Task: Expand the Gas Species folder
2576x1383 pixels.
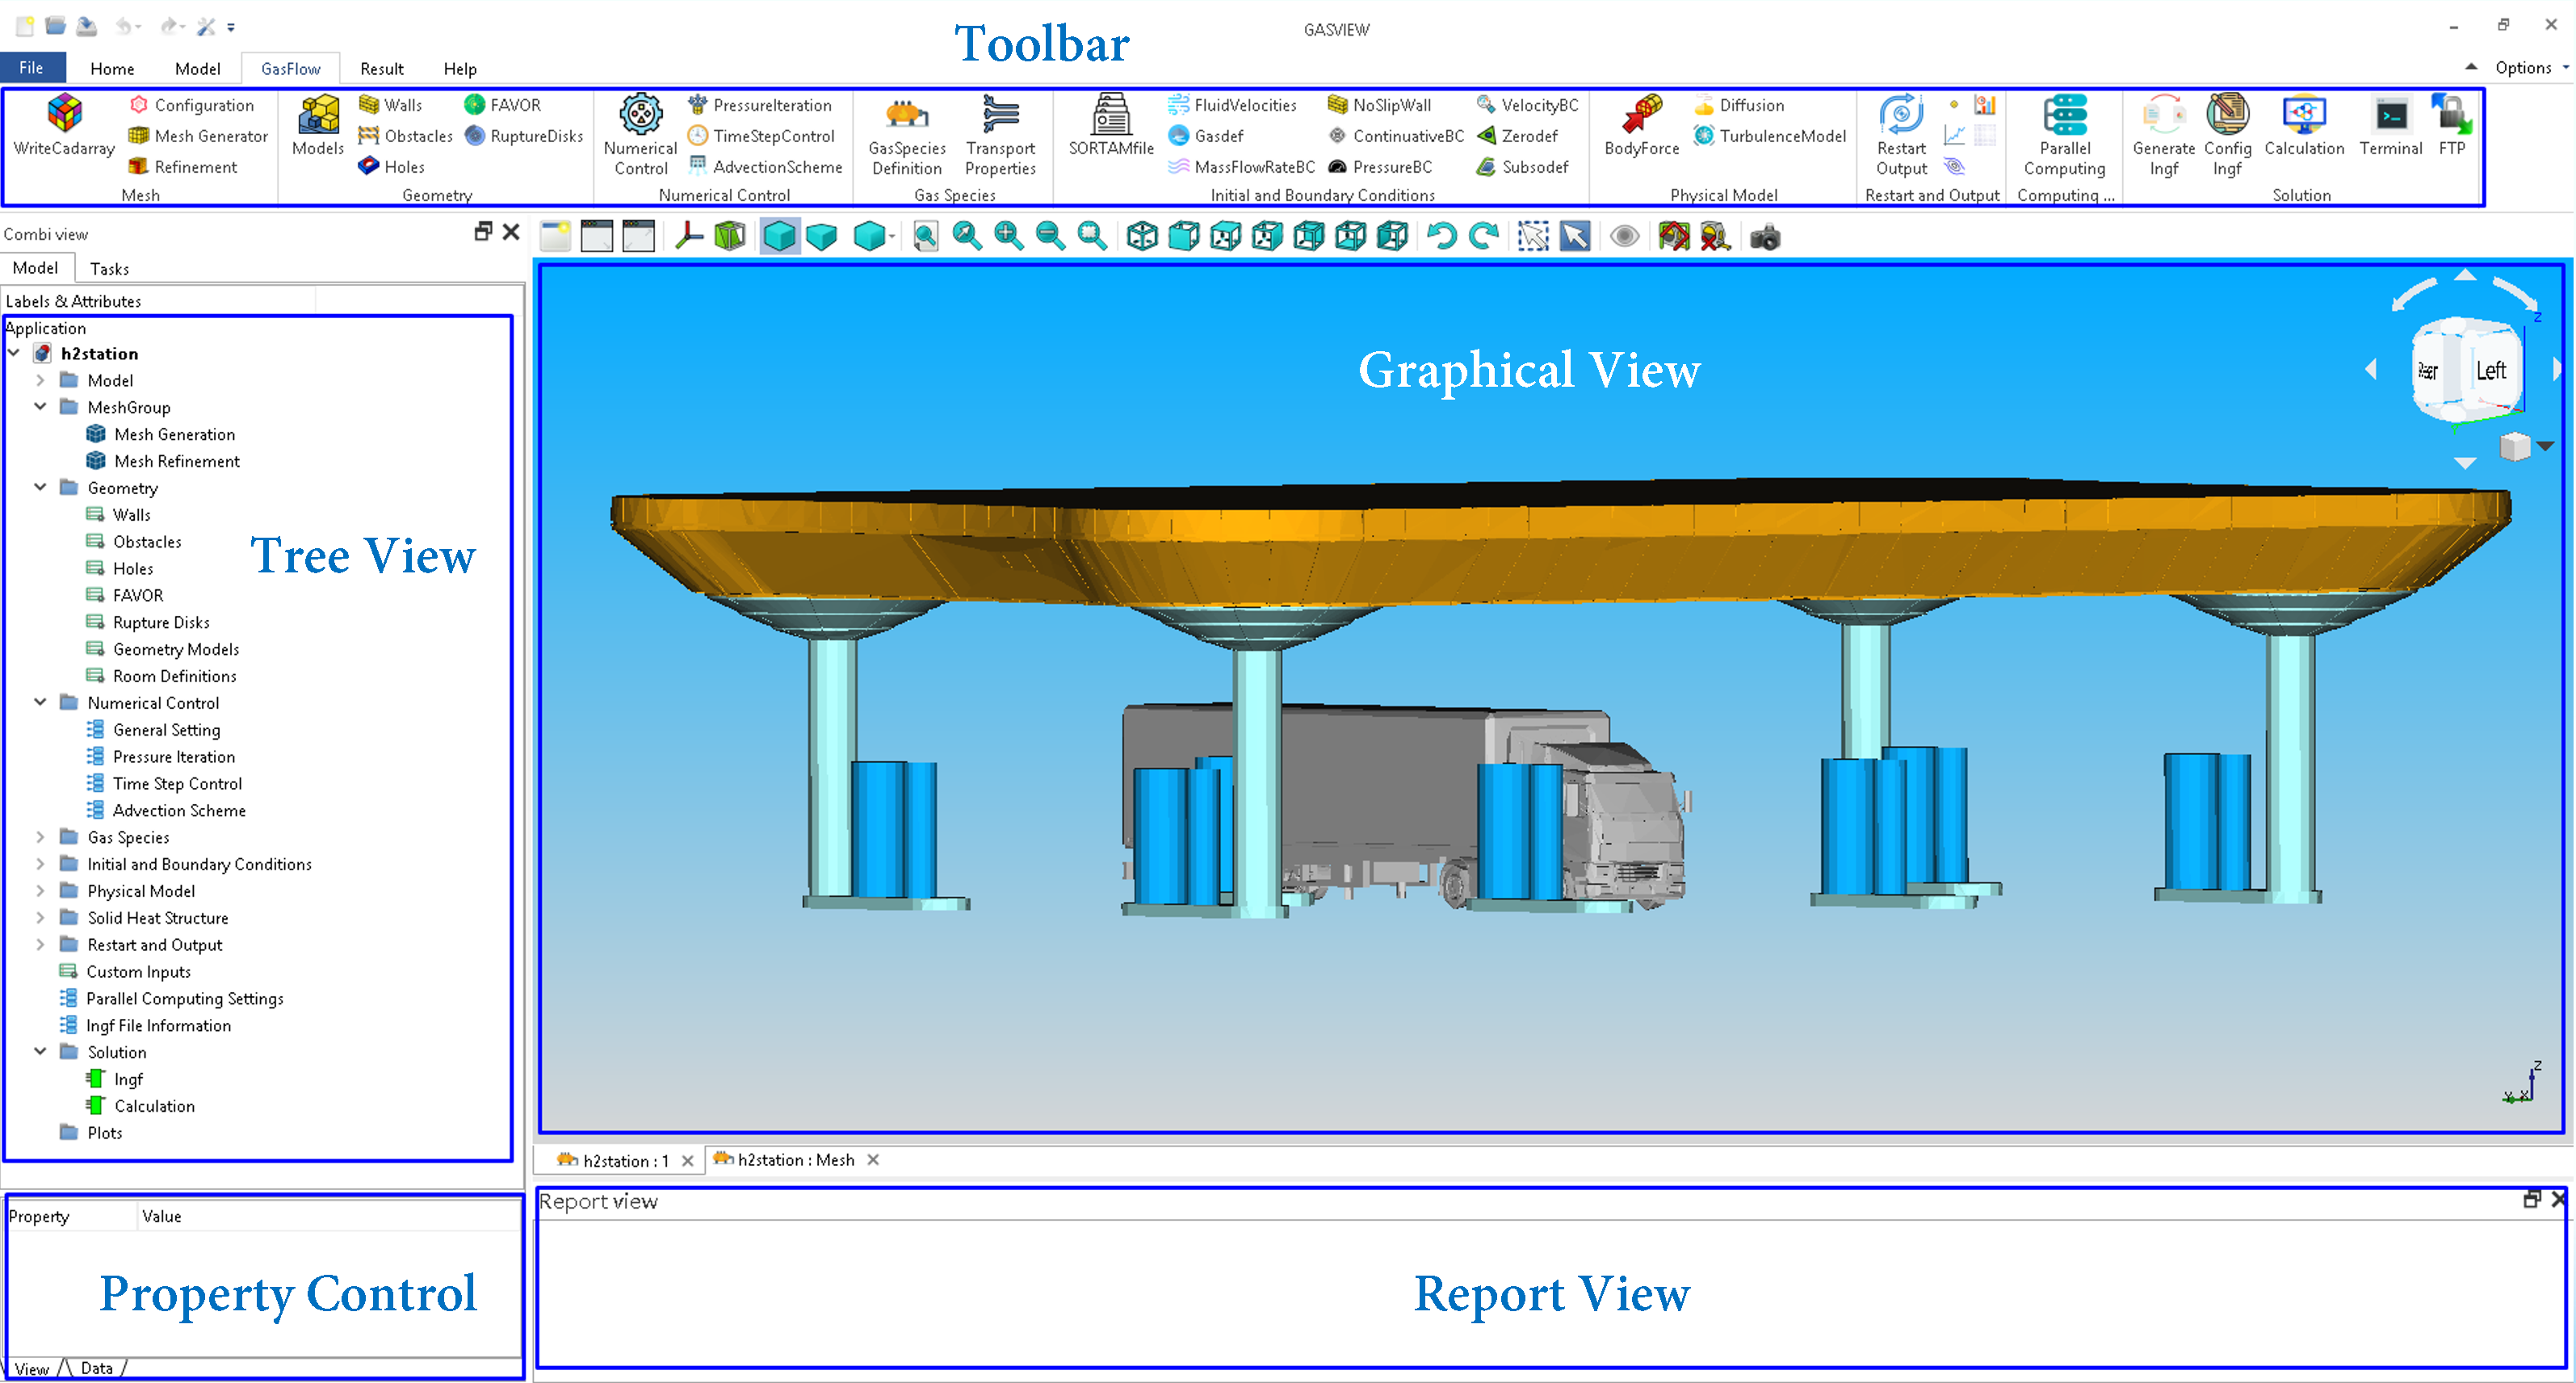Action: click(x=40, y=837)
